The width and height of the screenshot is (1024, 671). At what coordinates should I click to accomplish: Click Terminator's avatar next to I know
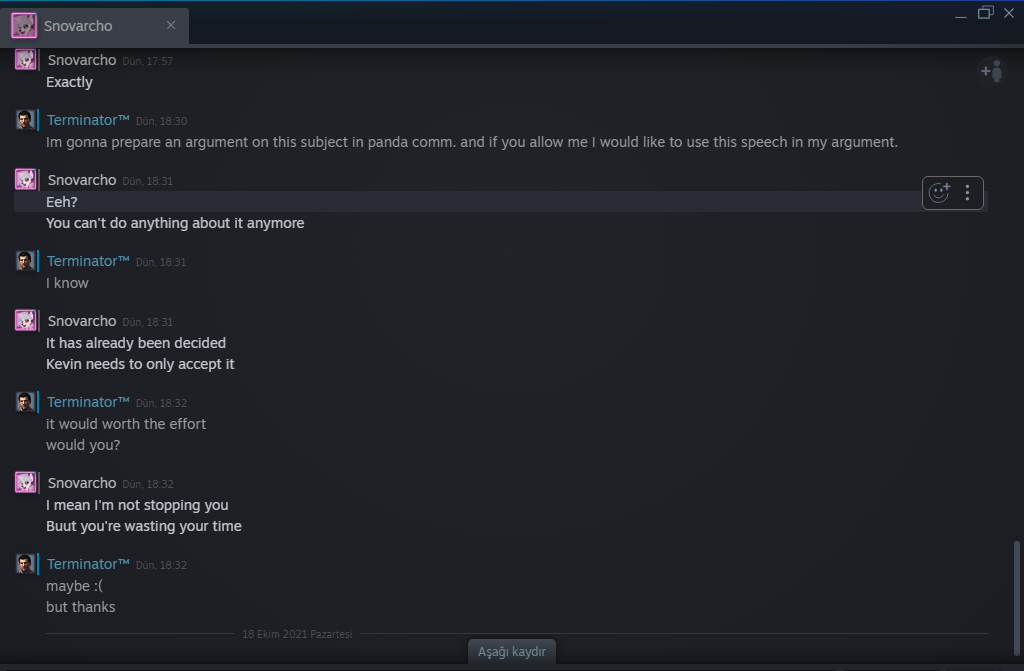[x=25, y=261]
